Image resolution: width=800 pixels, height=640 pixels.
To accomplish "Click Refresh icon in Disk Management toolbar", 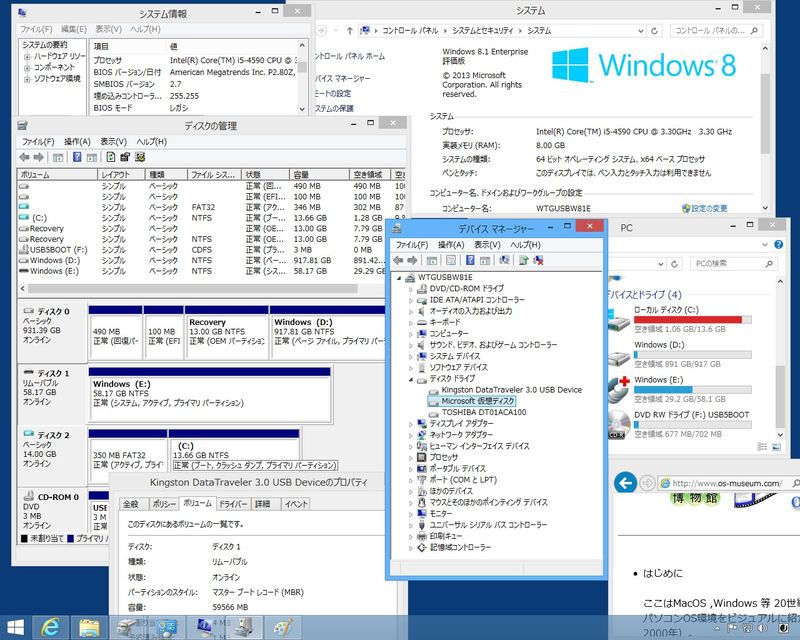I will [111, 157].
